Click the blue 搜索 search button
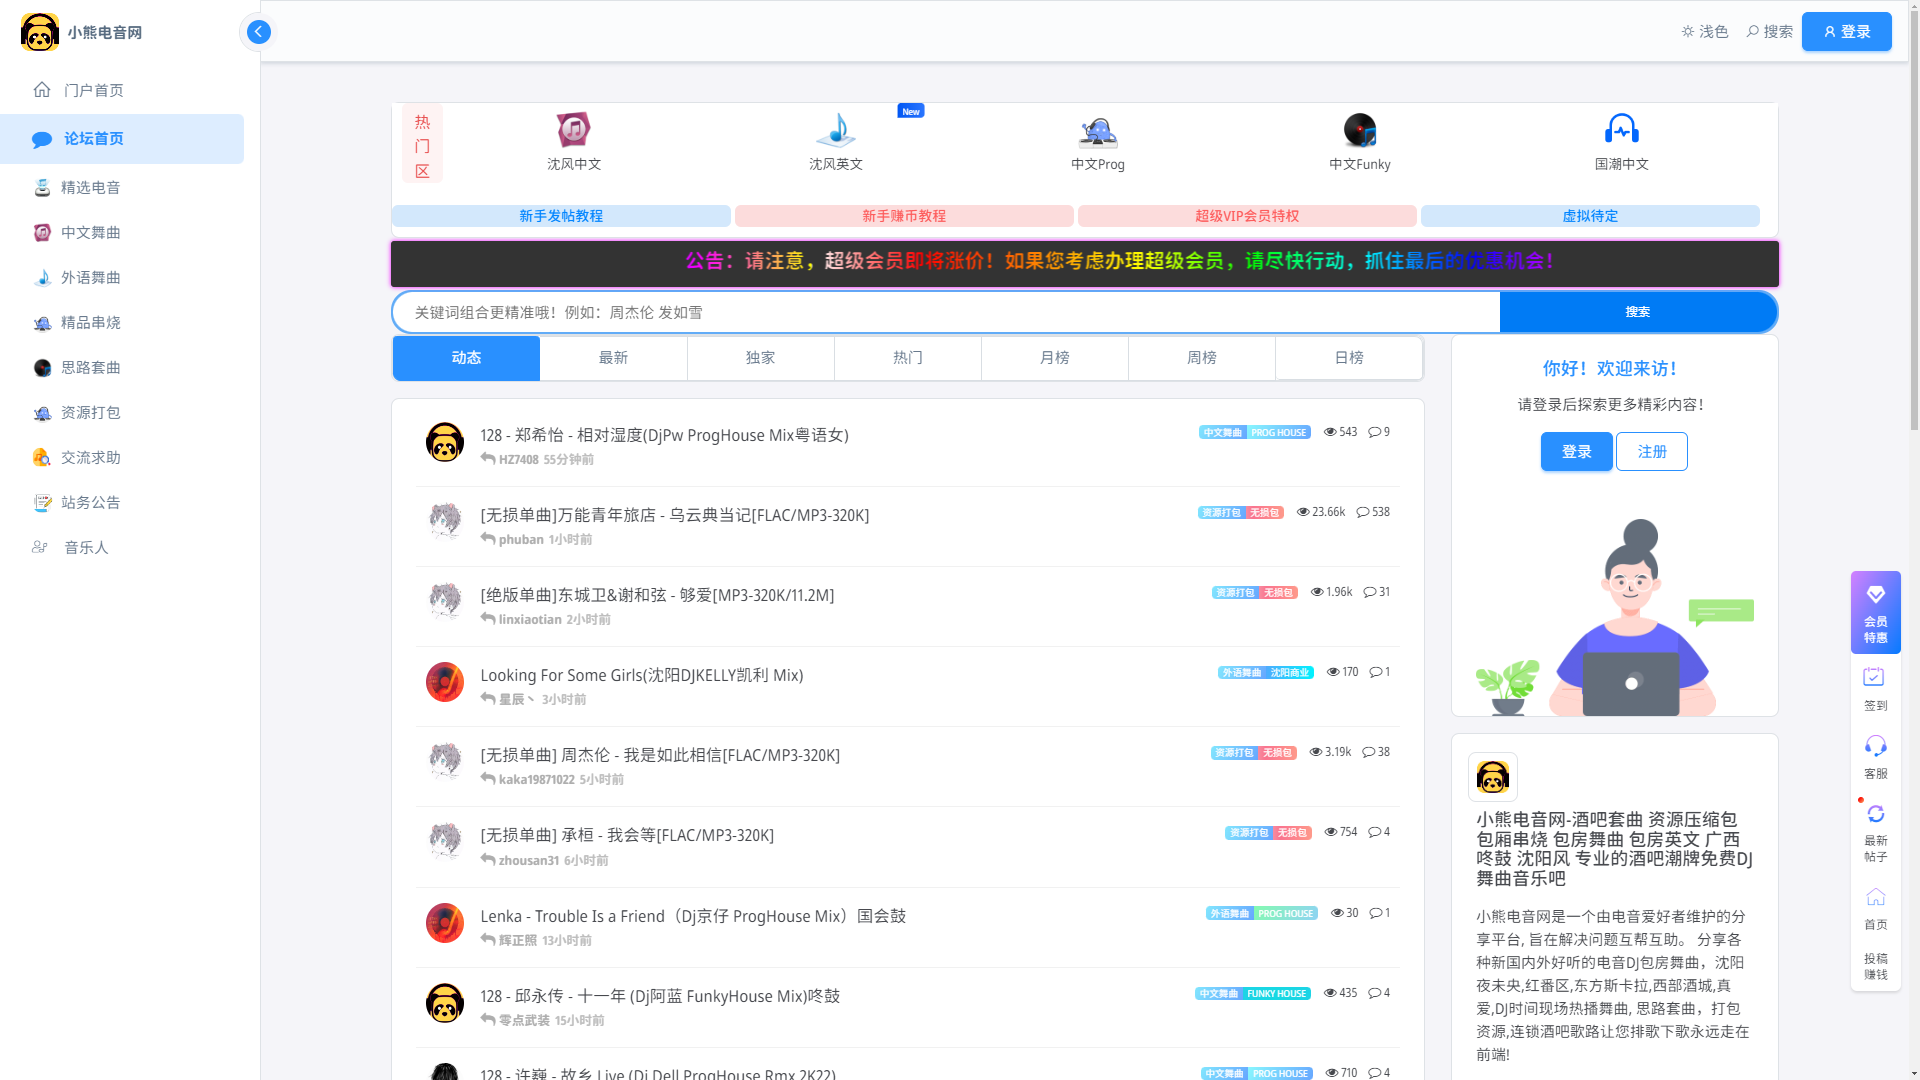 [1637, 313]
